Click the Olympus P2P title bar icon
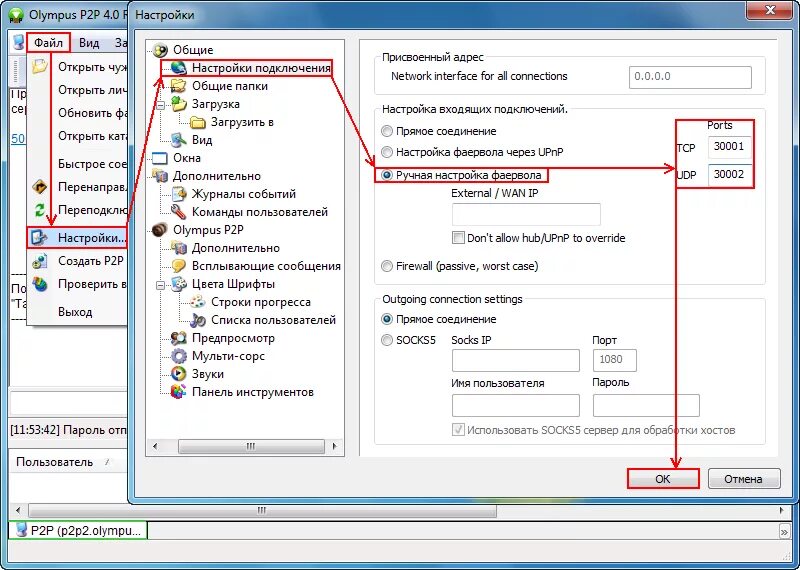Viewport: 800px width, 570px height. (x=17, y=15)
